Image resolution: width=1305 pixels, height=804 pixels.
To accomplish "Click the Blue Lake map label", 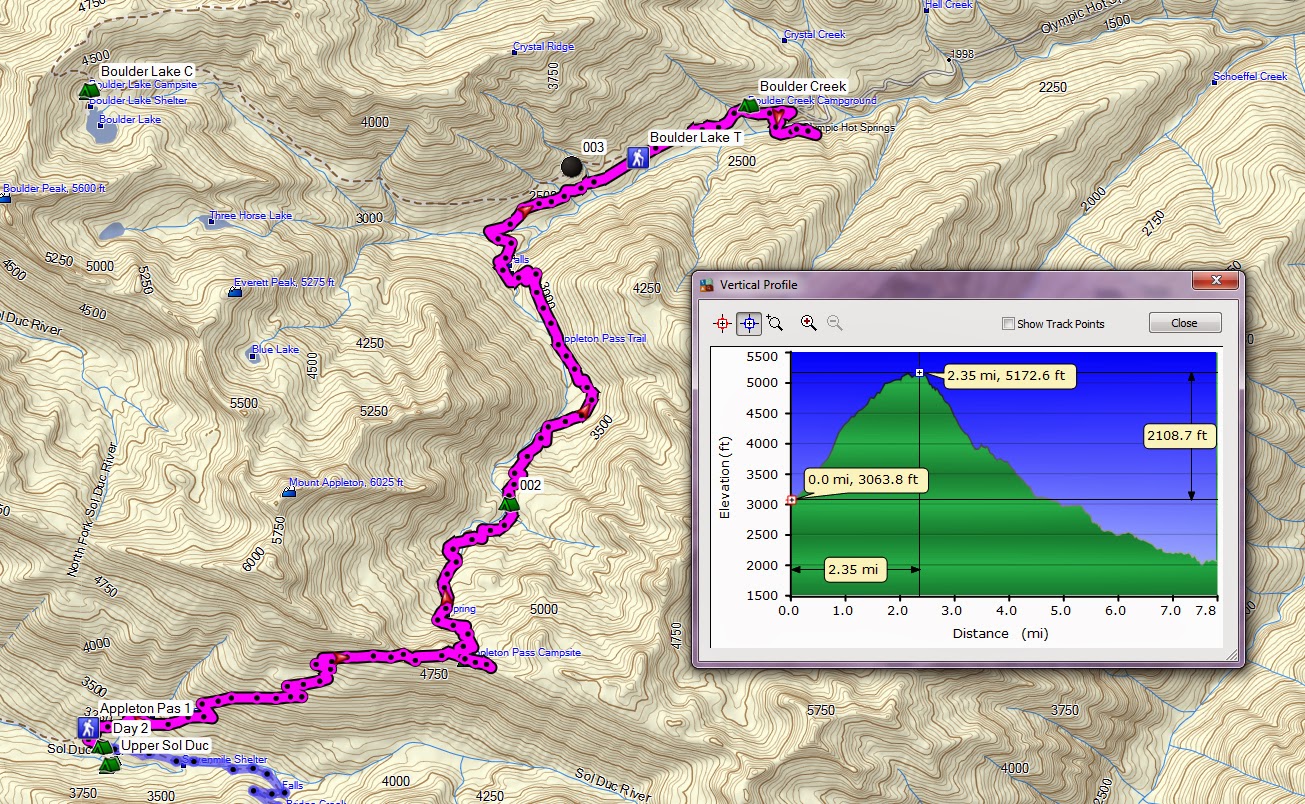I will (x=276, y=350).
